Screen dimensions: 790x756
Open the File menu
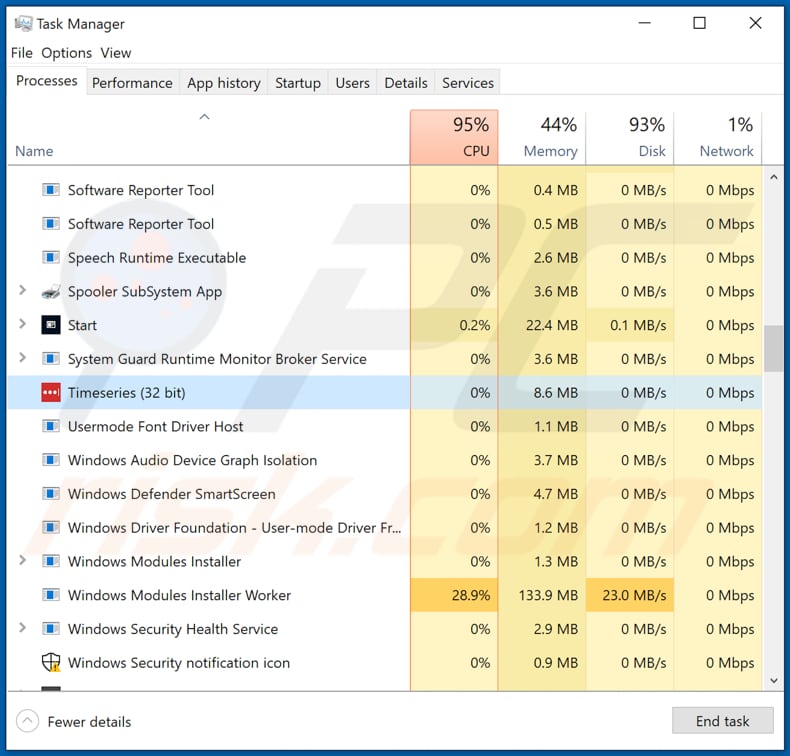[x=22, y=53]
